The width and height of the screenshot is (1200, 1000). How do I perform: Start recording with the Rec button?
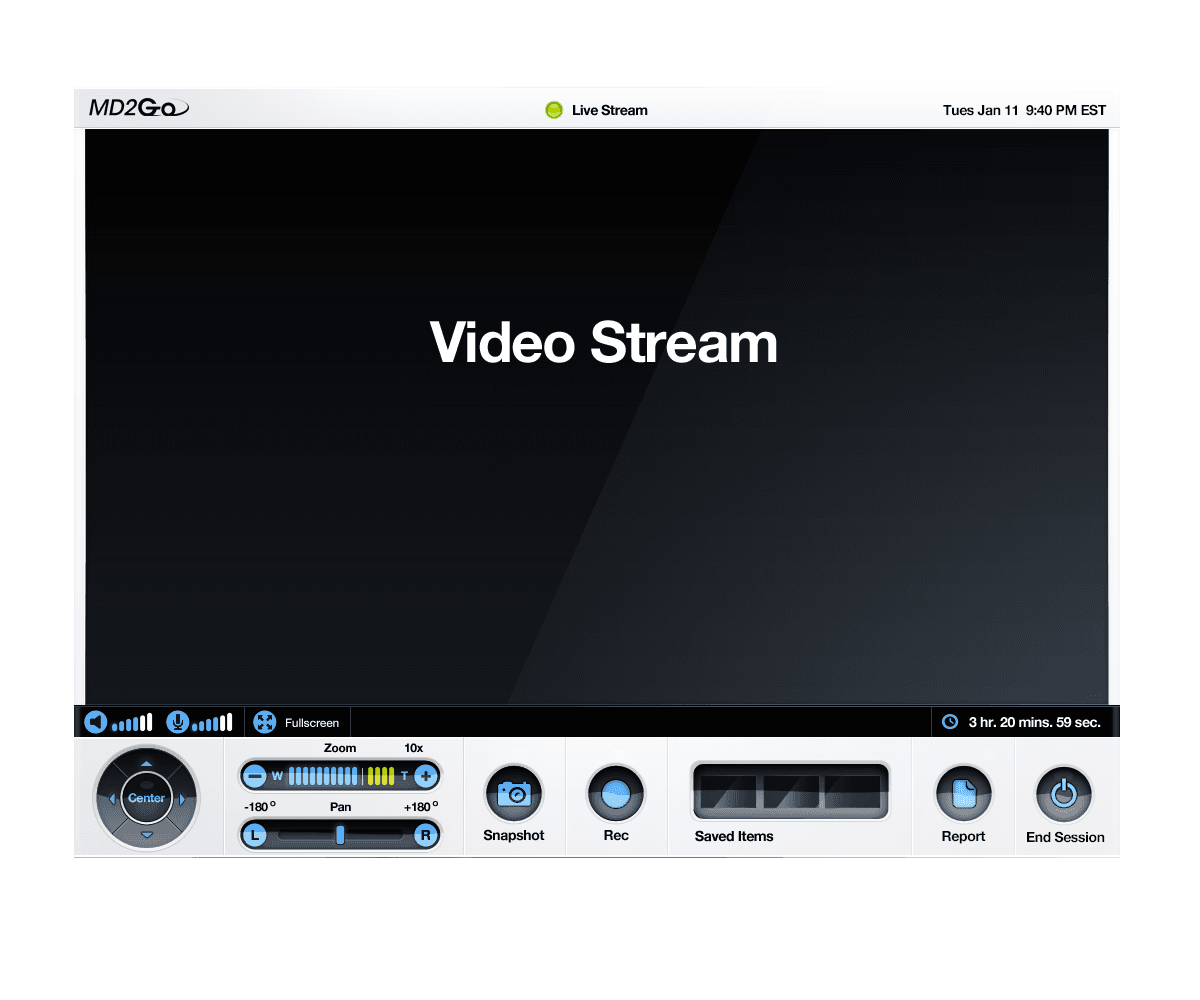click(616, 794)
